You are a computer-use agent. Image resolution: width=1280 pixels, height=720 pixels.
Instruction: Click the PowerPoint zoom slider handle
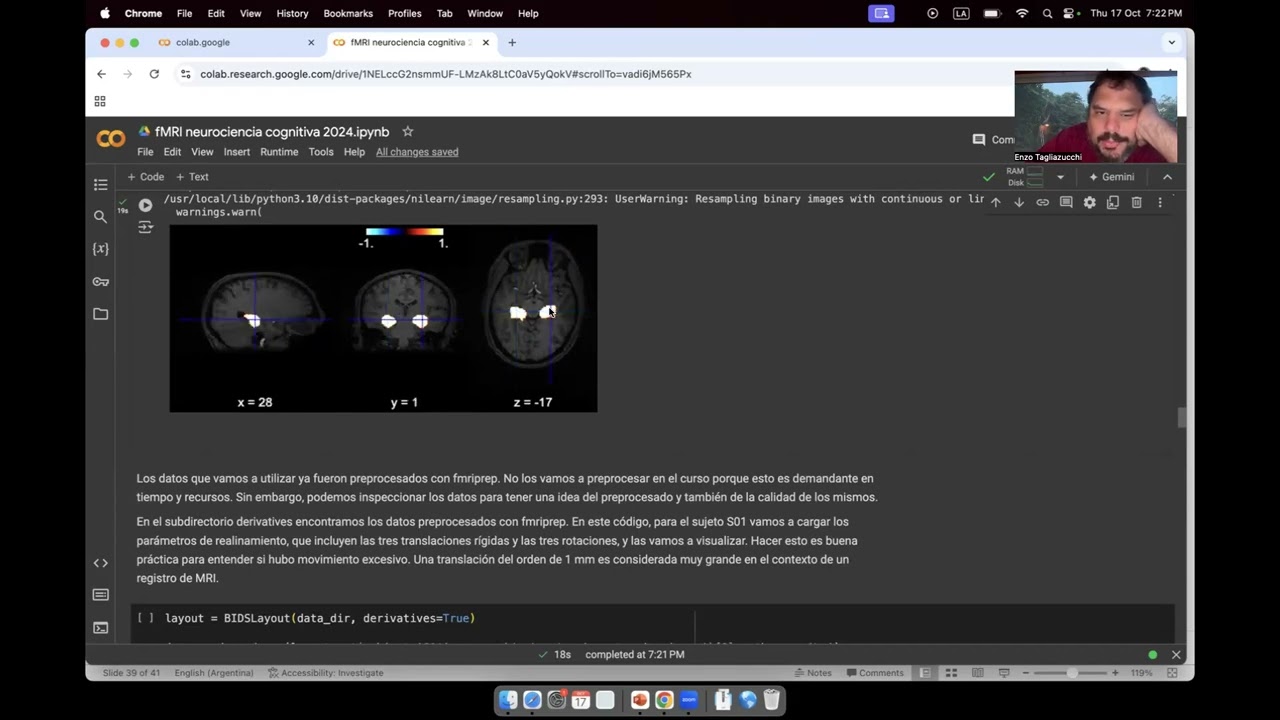[1072, 673]
